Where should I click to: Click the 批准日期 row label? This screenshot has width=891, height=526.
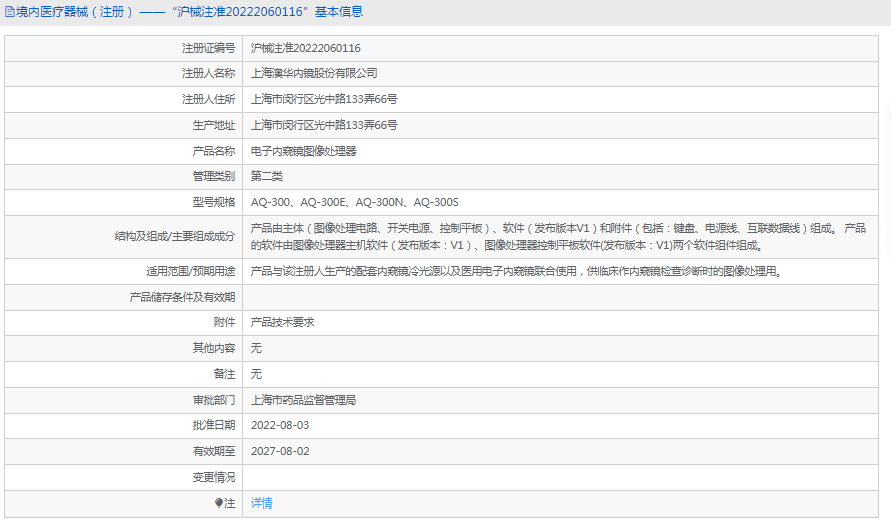click(x=214, y=425)
